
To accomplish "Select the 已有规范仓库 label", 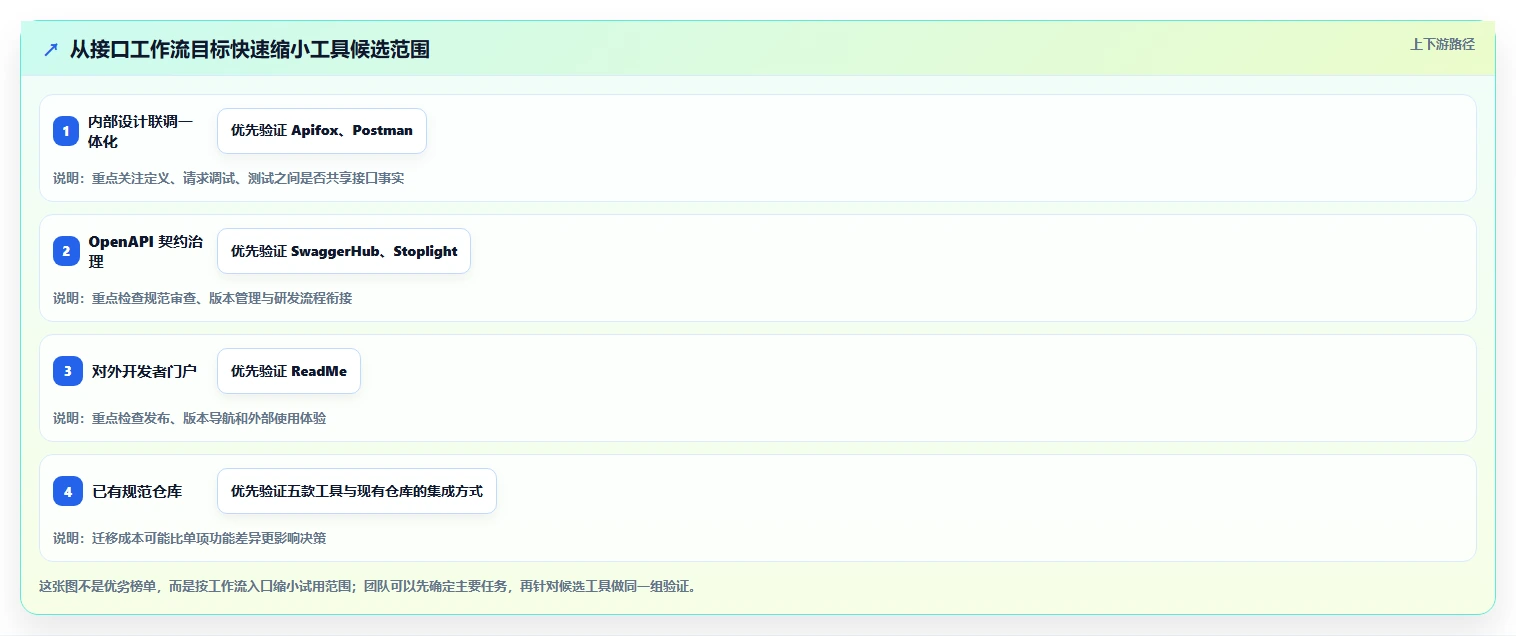I will click(x=137, y=491).
